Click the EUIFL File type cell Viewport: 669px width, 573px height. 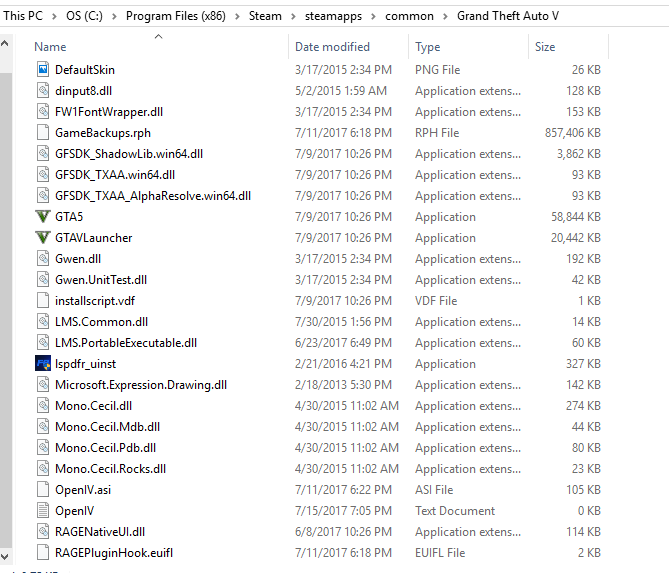coord(440,553)
